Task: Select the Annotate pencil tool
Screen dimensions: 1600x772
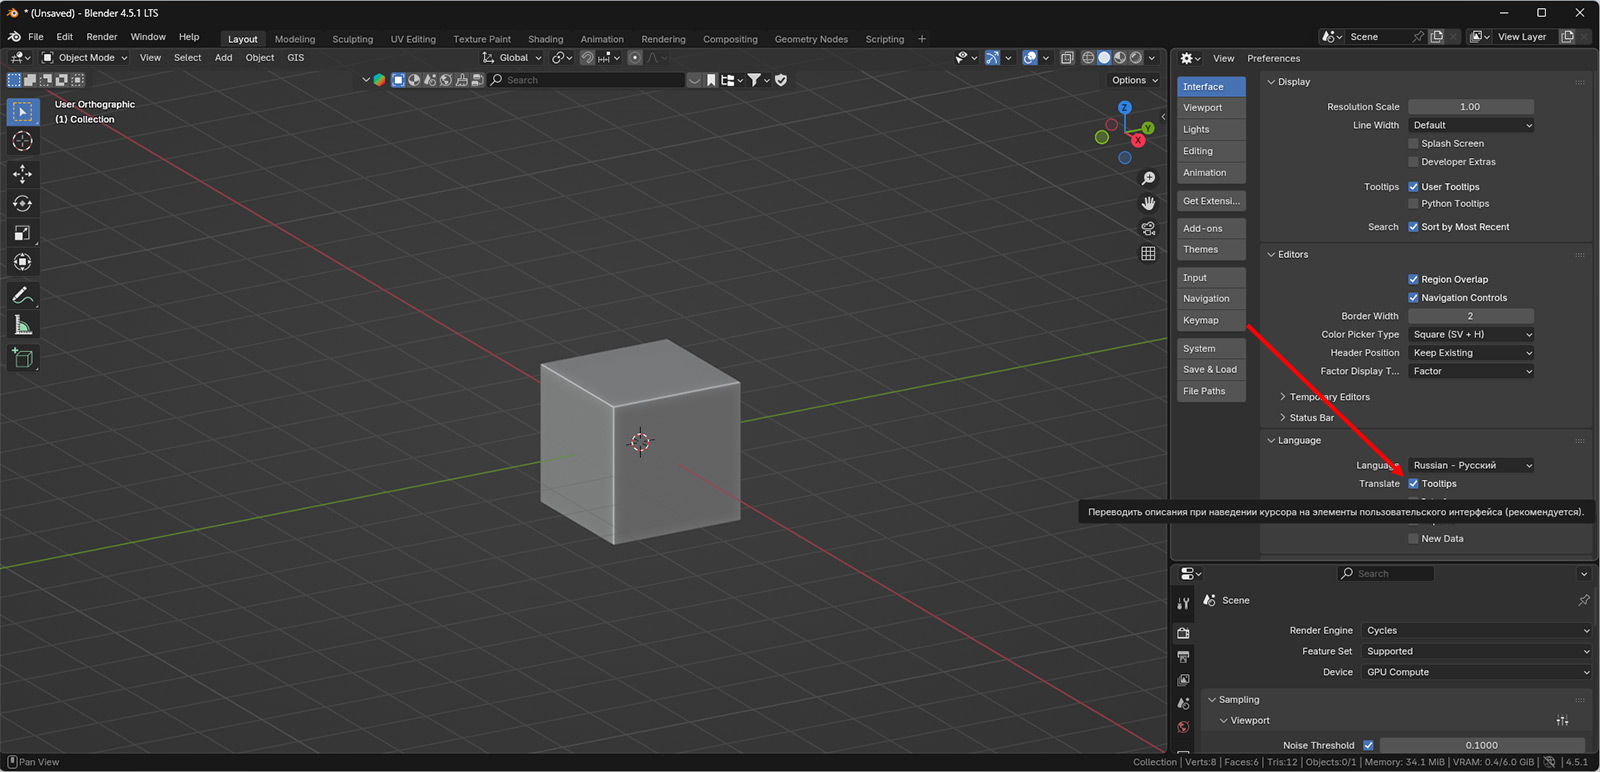Action: 22,295
